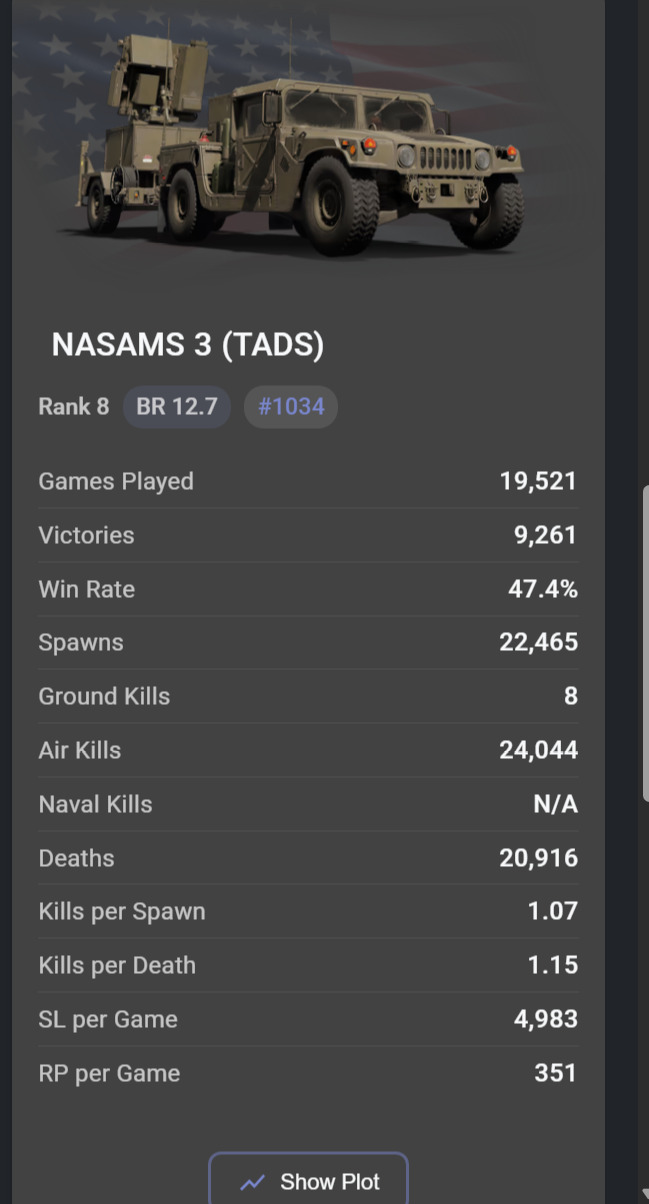Viewport: 649px width, 1204px height.
Task: Select the Kills per Spawn row
Action: point(308,911)
